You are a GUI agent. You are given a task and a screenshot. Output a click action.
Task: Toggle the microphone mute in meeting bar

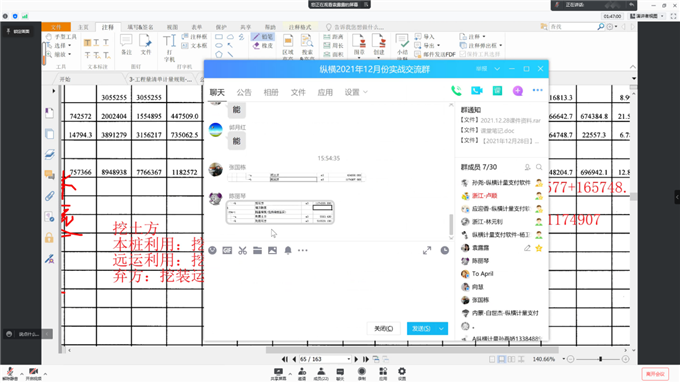[10, 372]
